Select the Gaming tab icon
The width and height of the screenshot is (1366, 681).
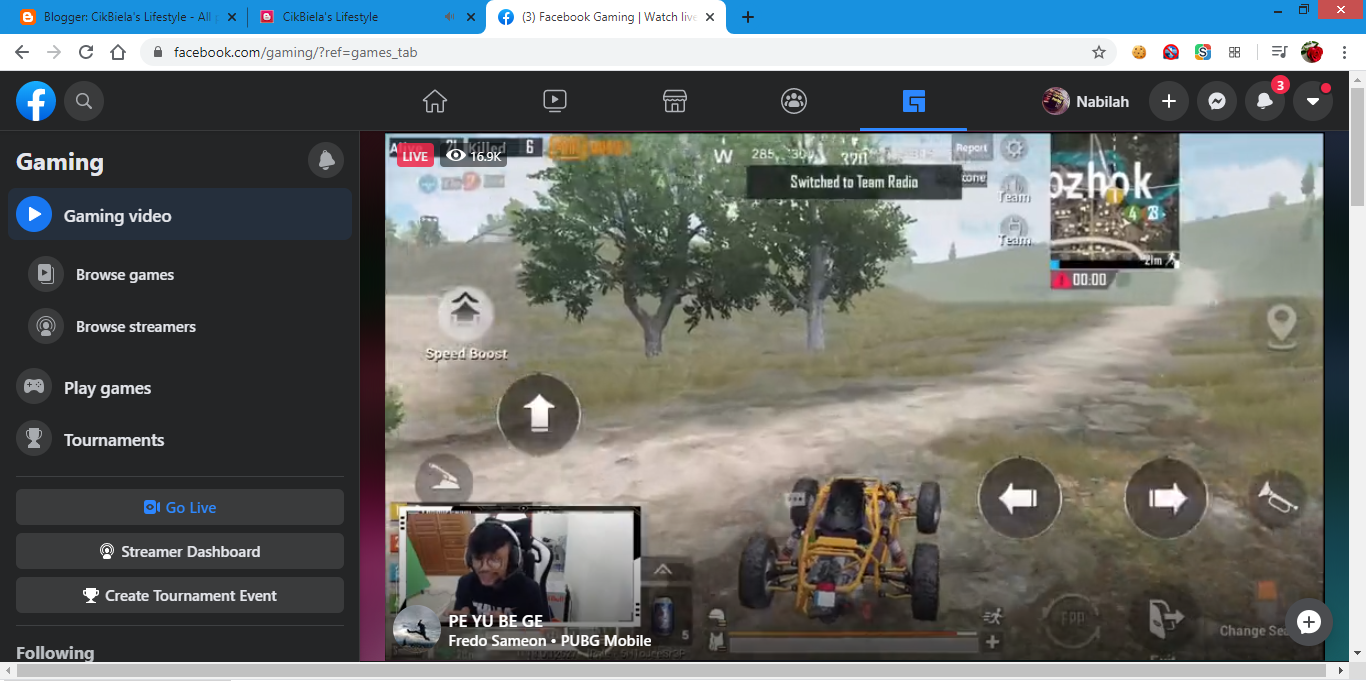tap(914, 101)
